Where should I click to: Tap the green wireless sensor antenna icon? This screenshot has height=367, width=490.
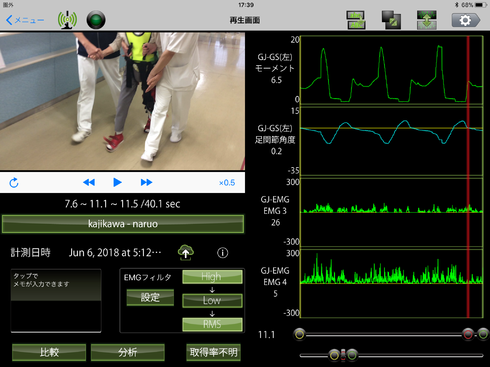click(x=67, y=20)
